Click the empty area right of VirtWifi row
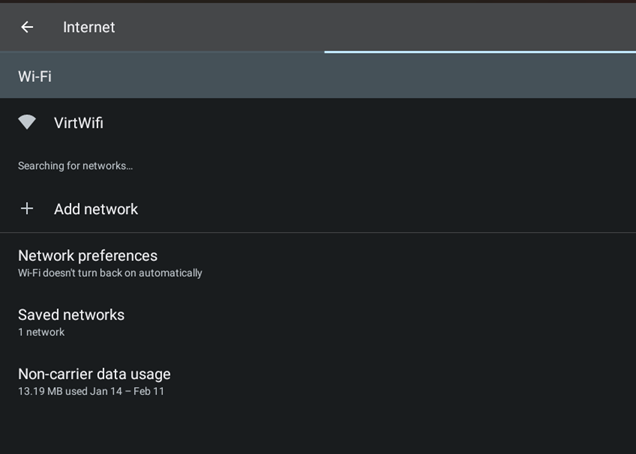 point(400,123)
